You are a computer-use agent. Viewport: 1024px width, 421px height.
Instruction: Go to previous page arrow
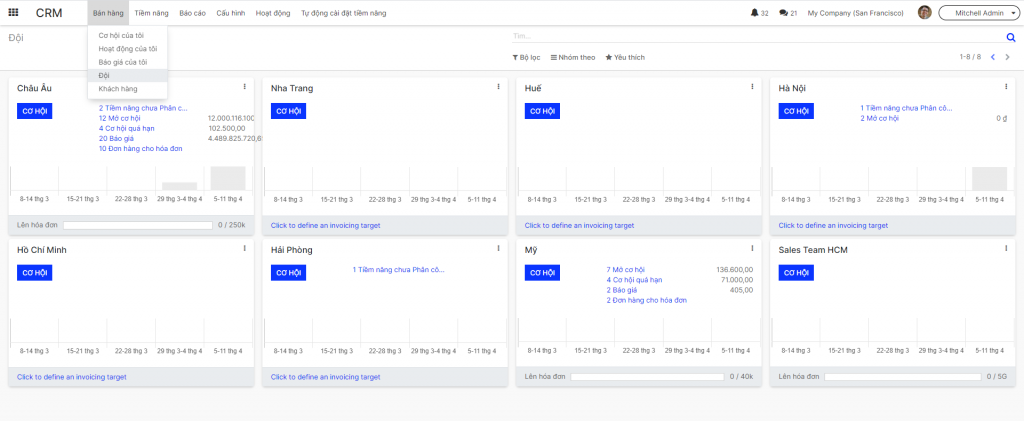tap(993, 57)
